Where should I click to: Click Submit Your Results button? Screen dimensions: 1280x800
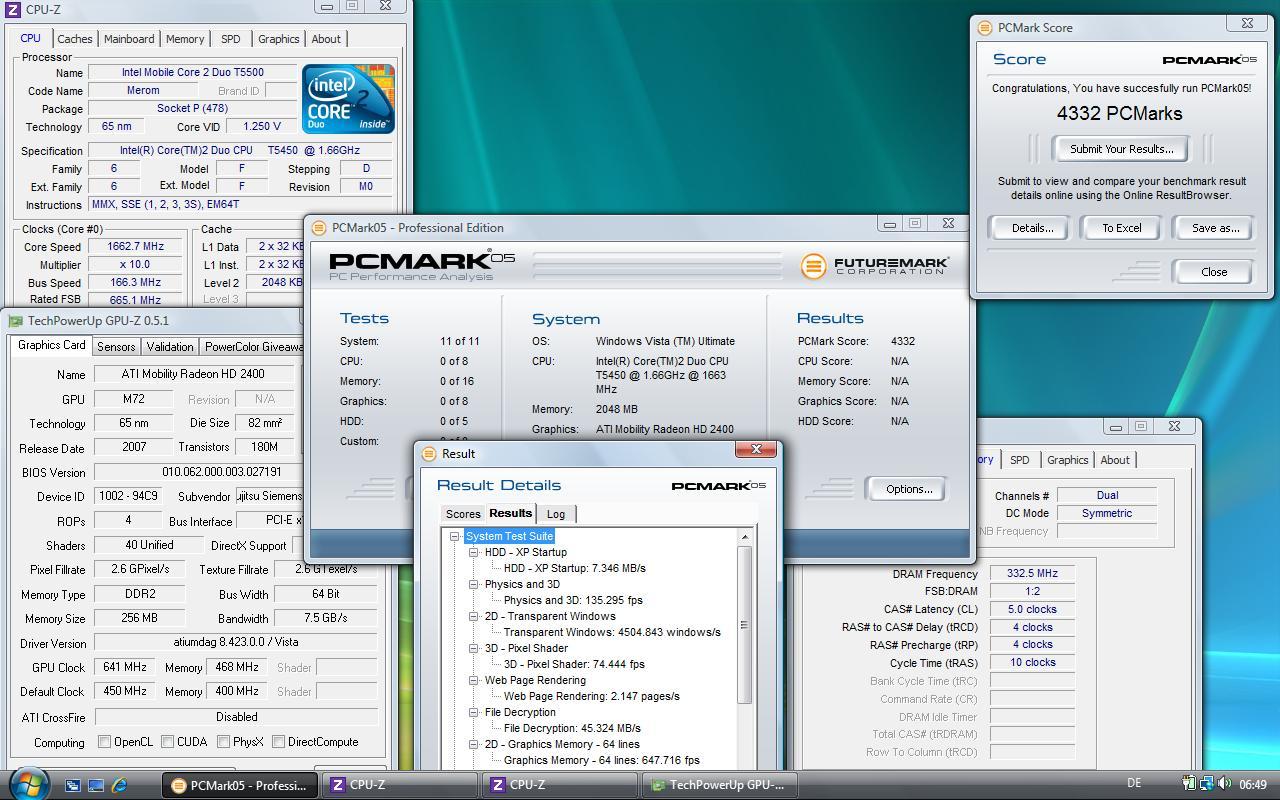1121,149
